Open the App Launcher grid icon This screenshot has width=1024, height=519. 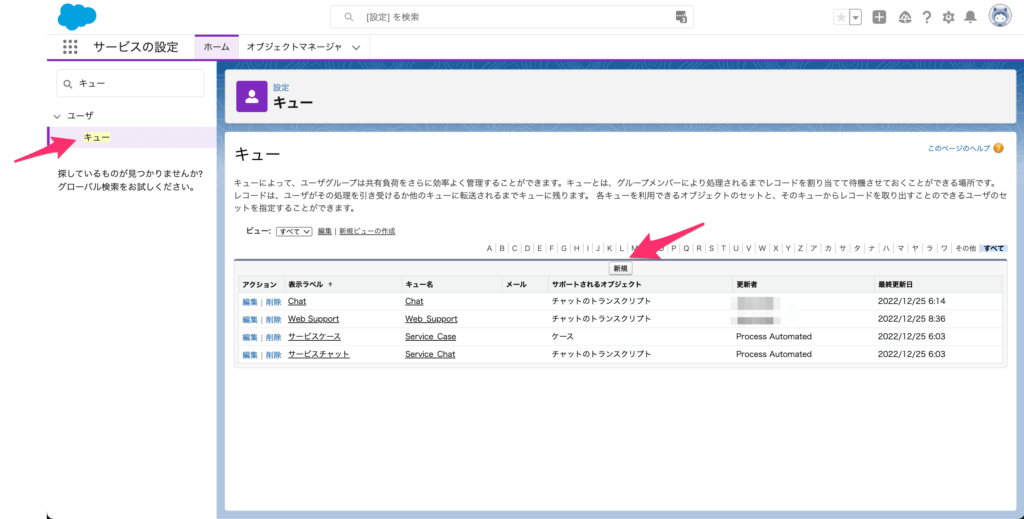(70, 47)
